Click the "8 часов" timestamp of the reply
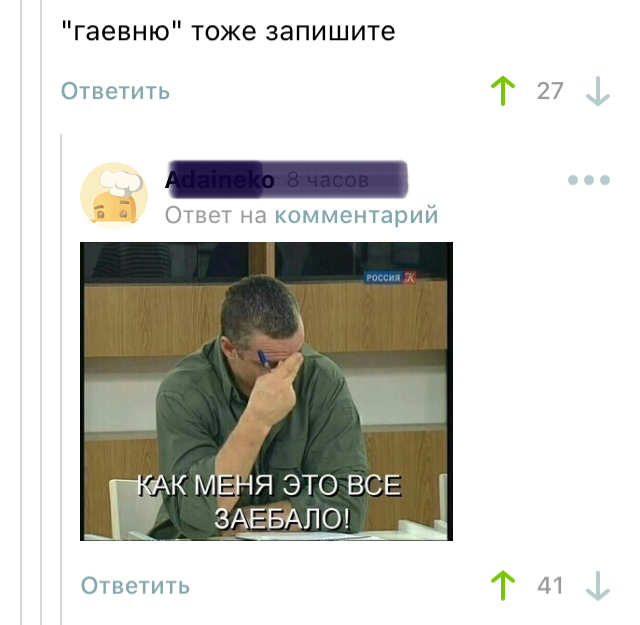Image resolution: width=640 pixels, height=625 pixels. [328, 180]
